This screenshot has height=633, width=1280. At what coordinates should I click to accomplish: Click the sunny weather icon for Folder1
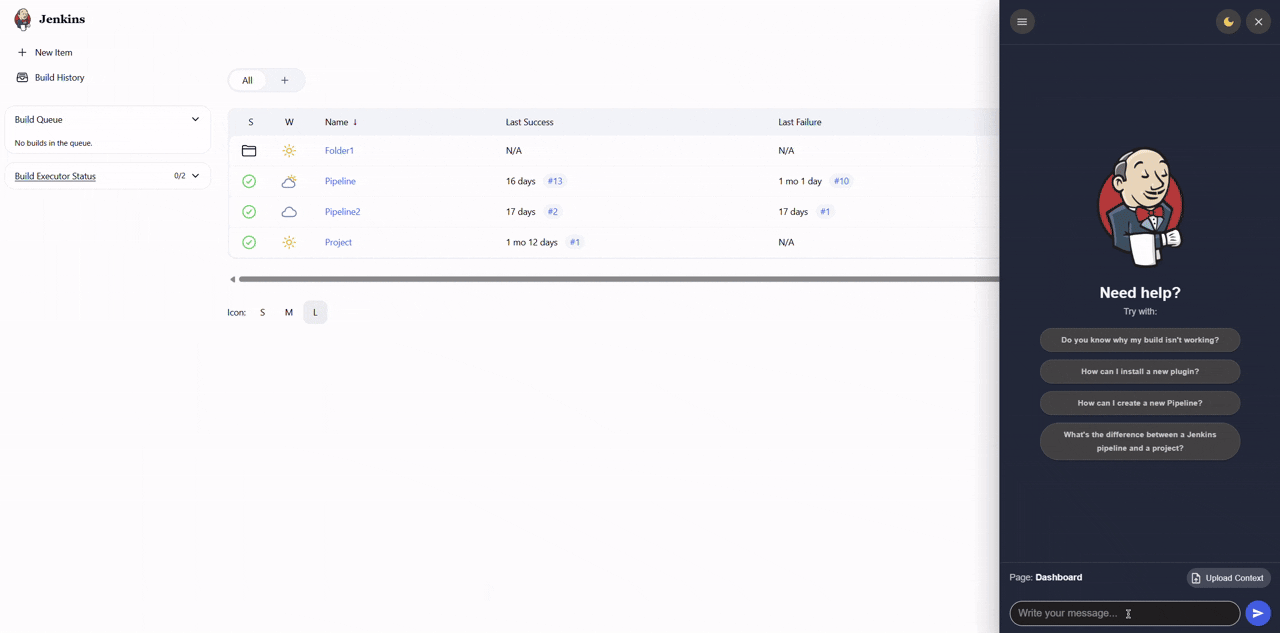[289, 151]
